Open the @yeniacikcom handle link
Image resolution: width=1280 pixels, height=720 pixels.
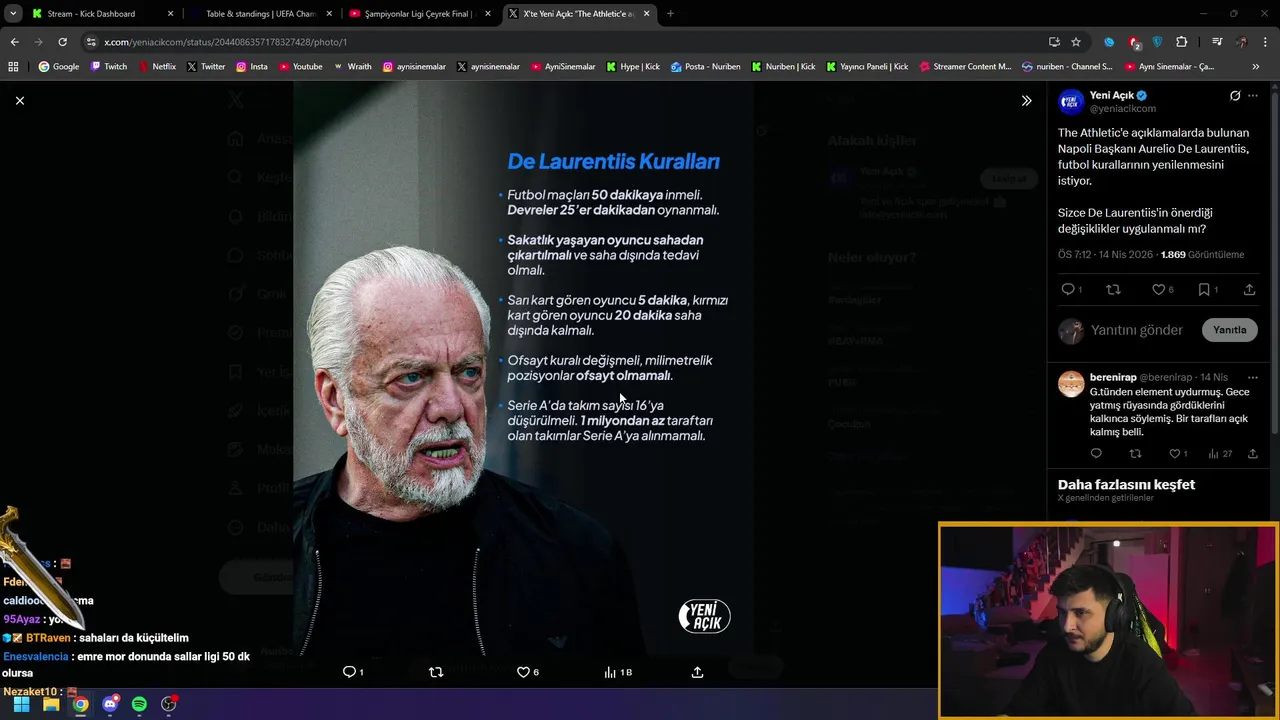pos(1122,109)
